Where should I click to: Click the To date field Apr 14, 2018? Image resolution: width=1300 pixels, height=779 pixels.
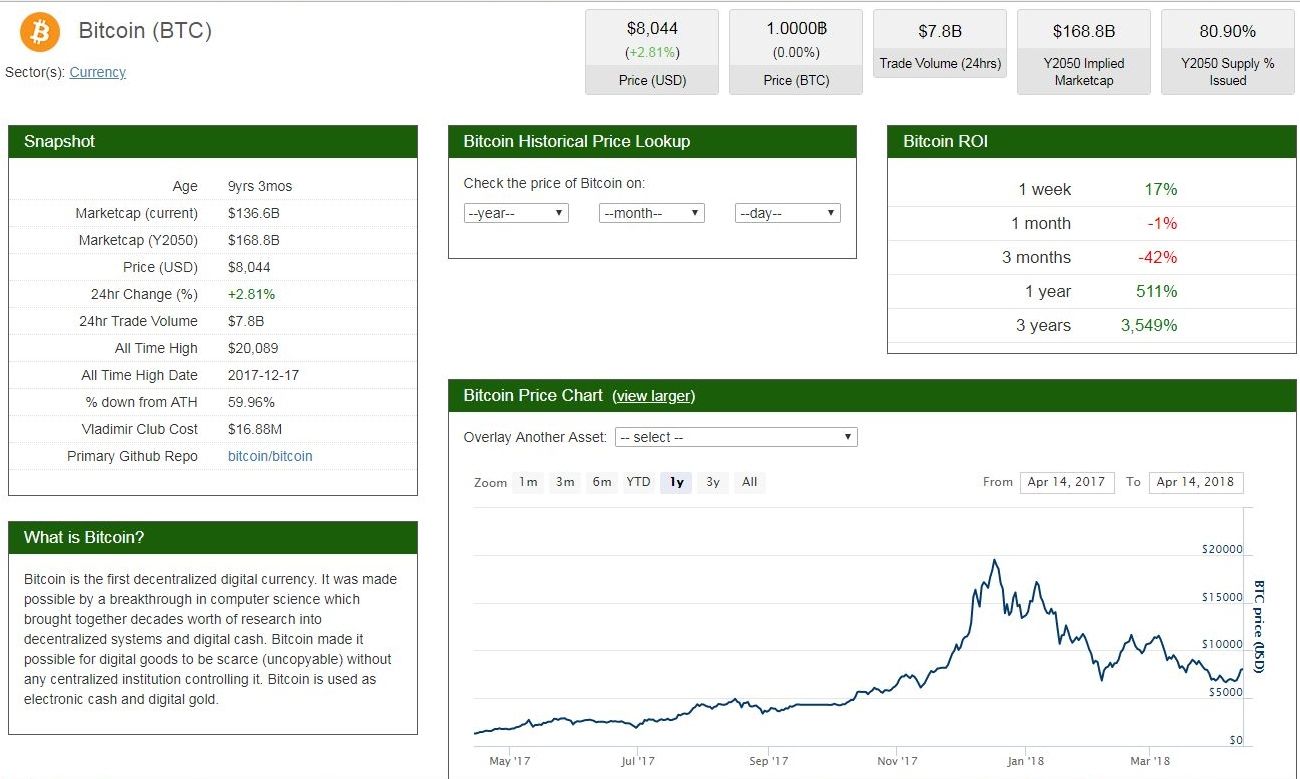tap(1196, 482)
